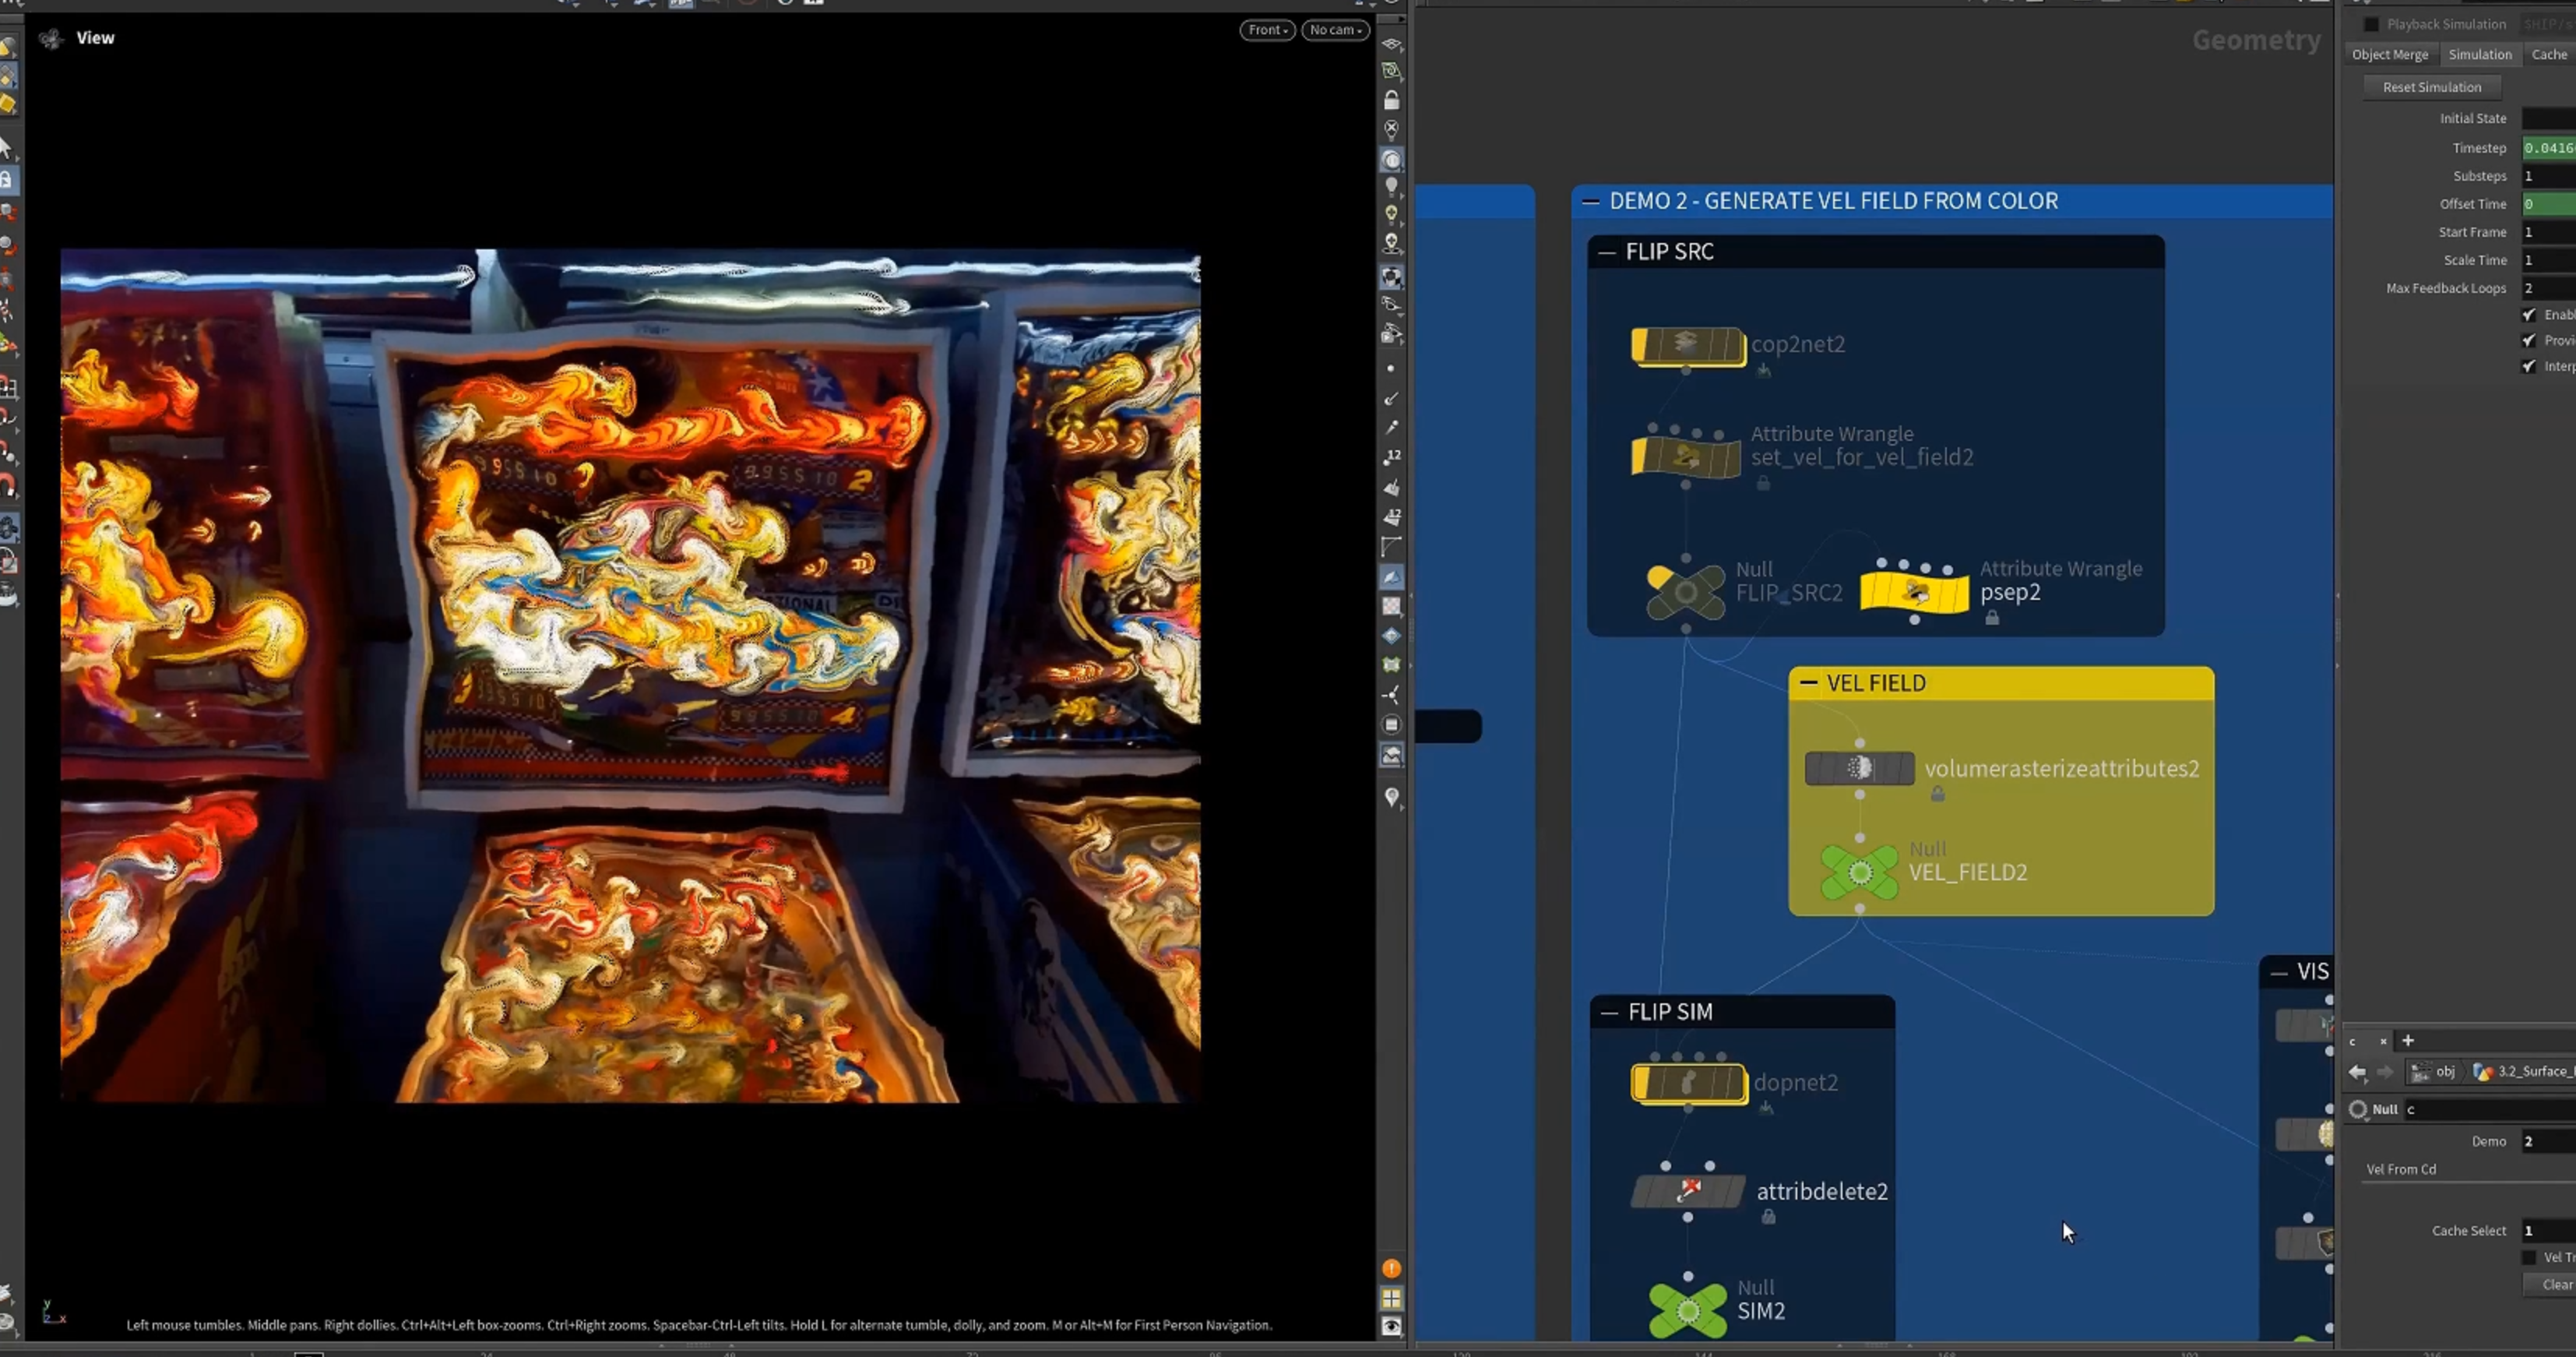Image resolution: width=2576 pixels, height=1357 pixels.
Task: Click the Start Frame input field
Action: pos(2548,232)
